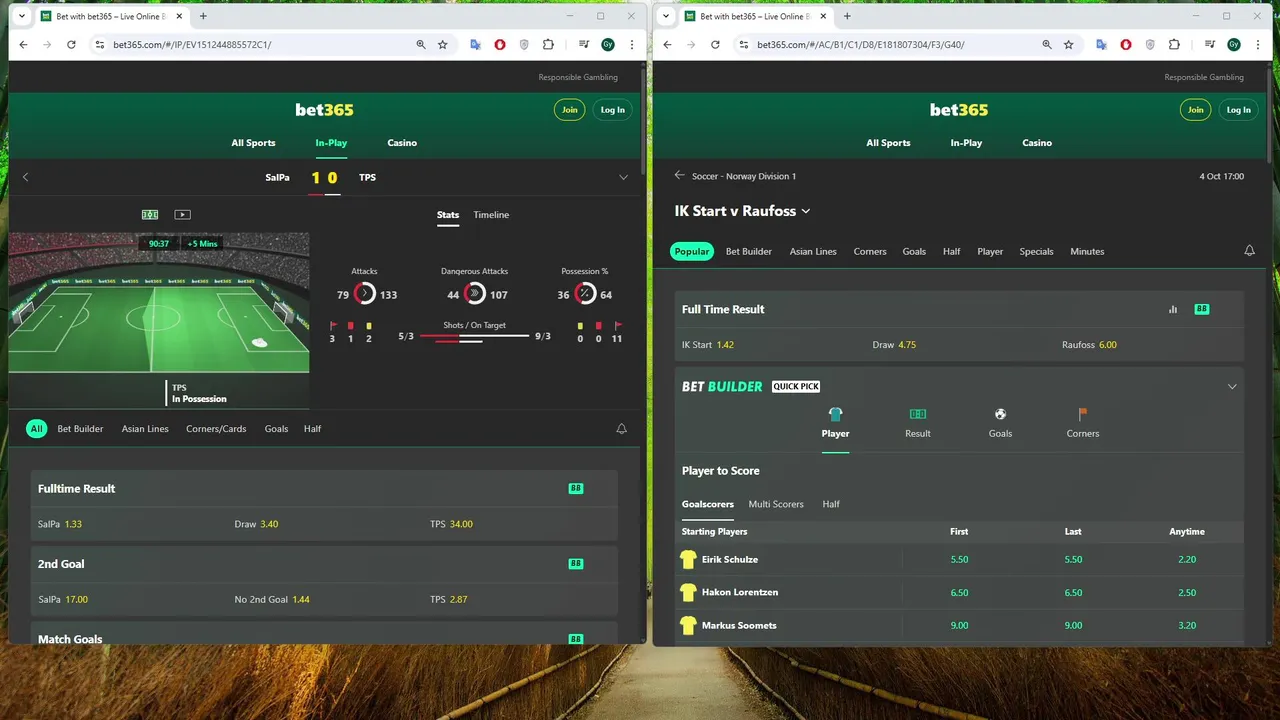The image size is (1280, 720).
Task: Click the live video stream icon
Action: coord(182,214)
